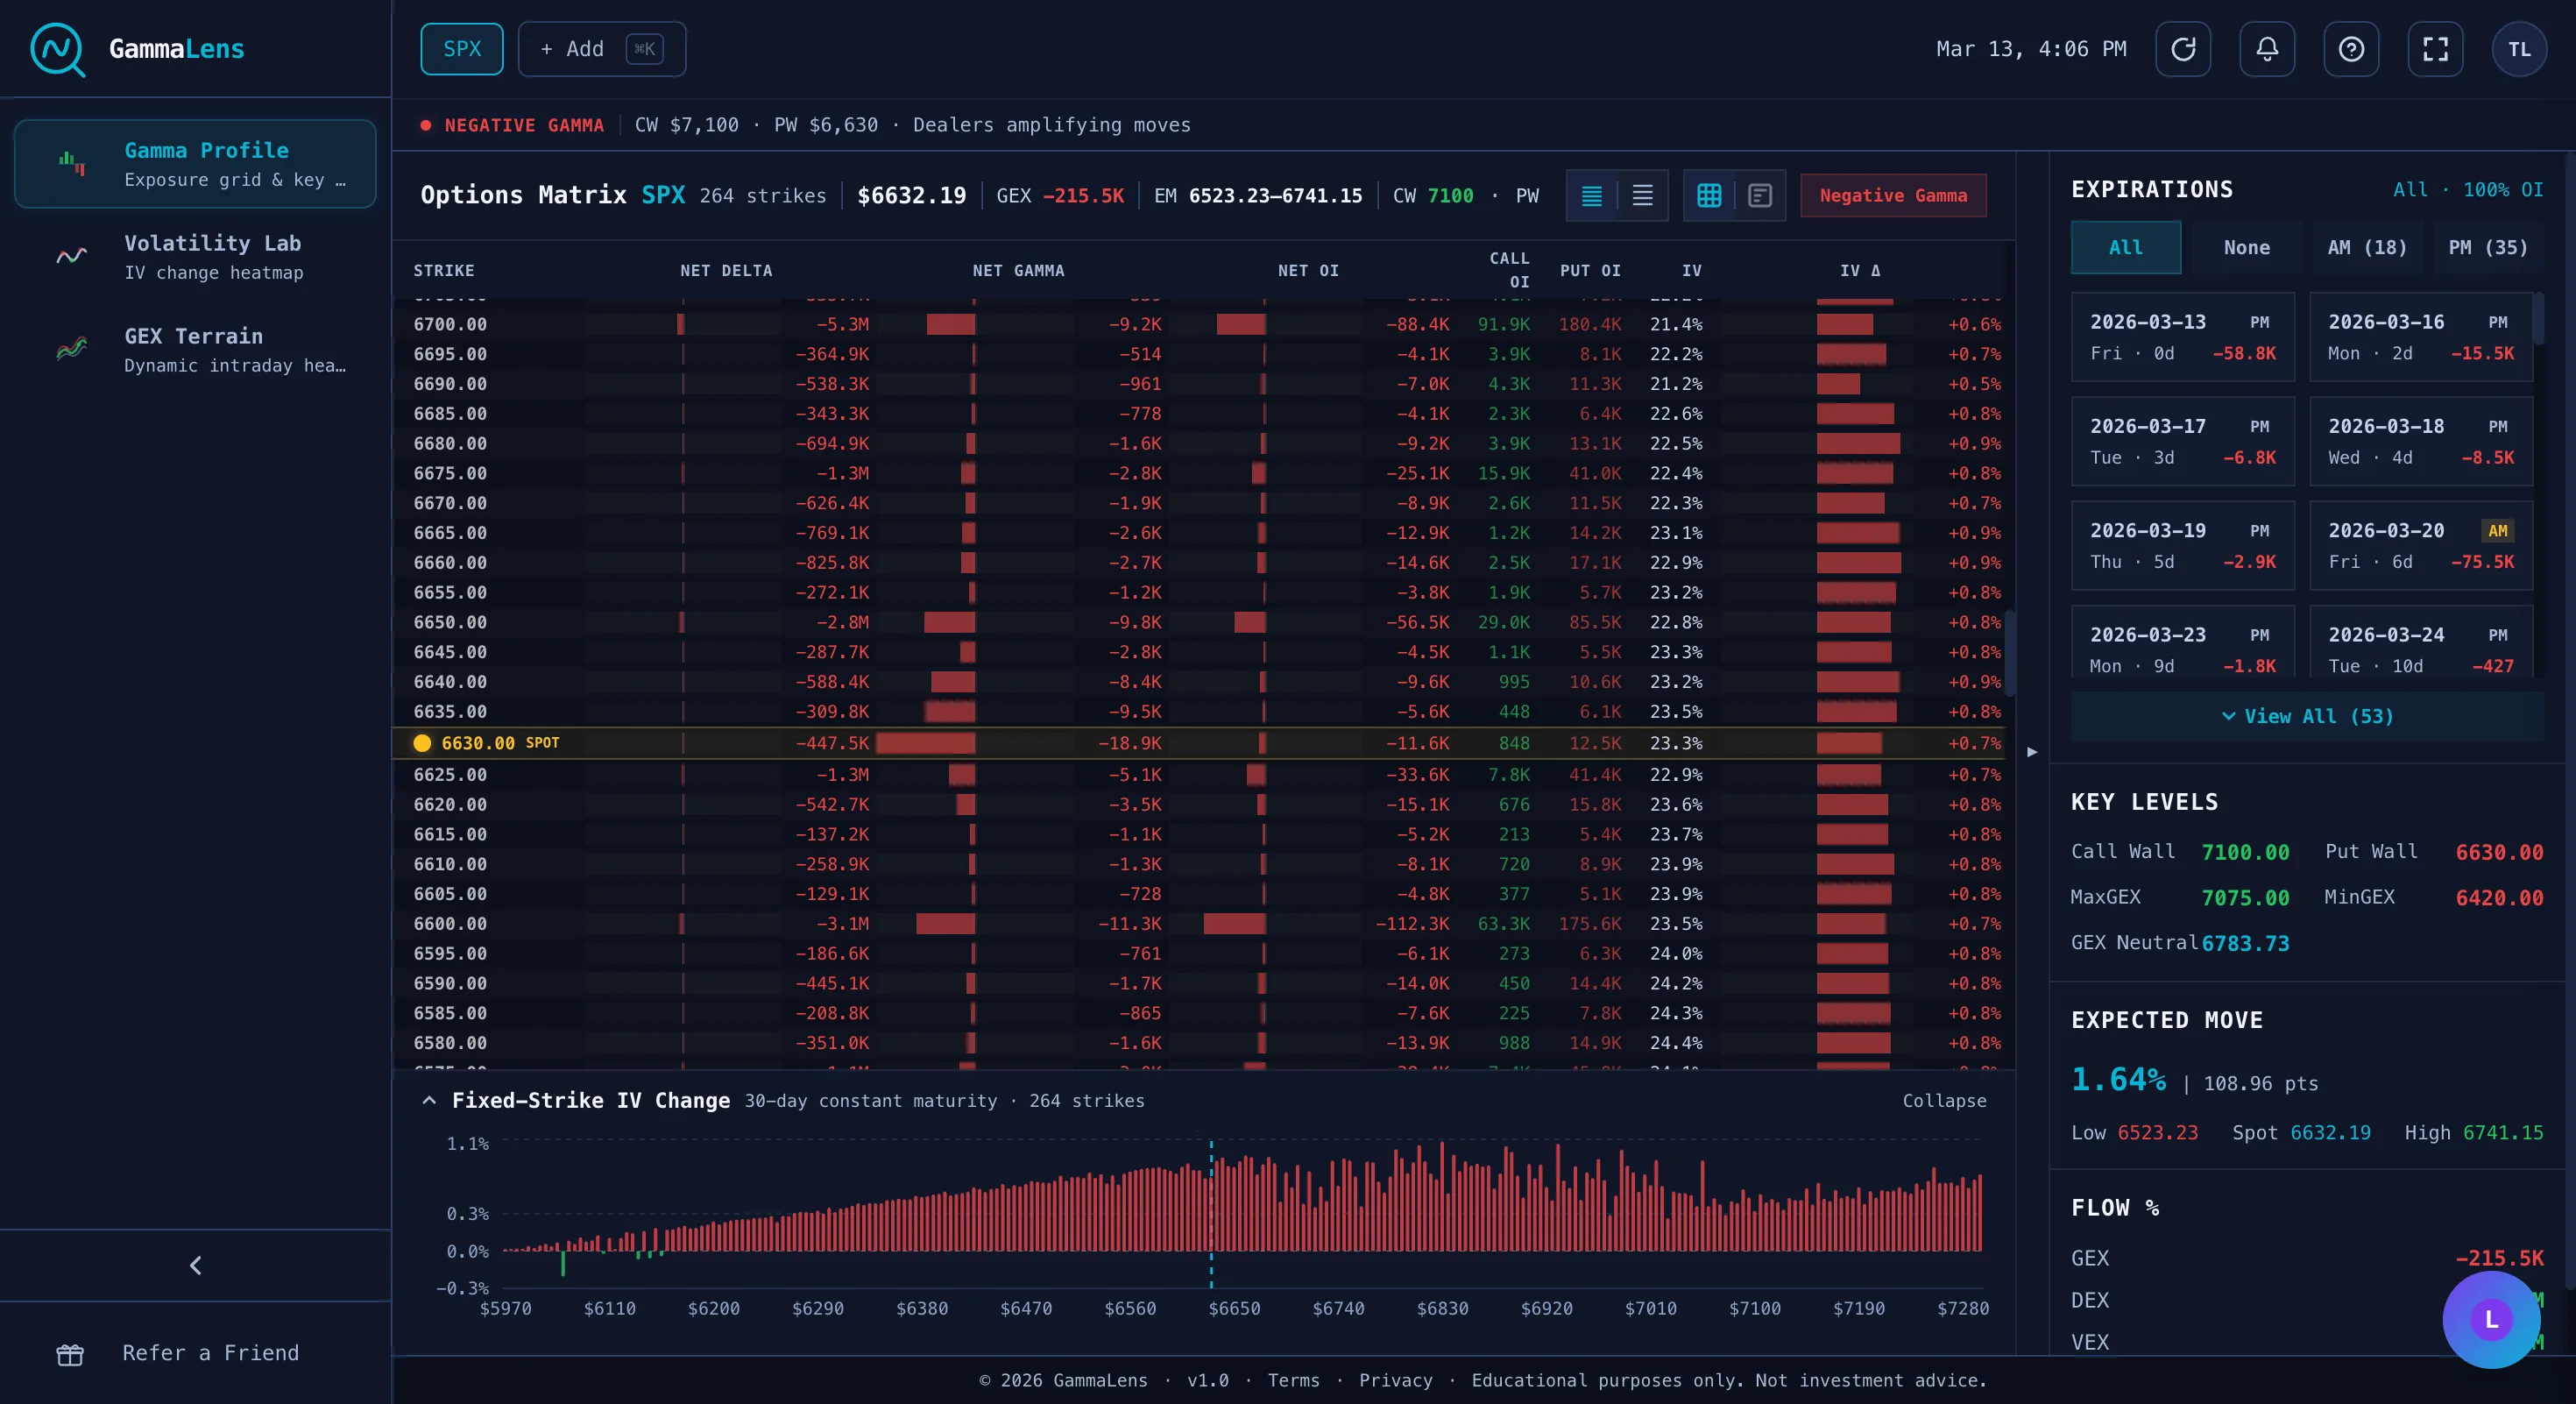Viewport: 2576px width, 1404px height.
Task: Expand View All 53 expirations
Action: point(2306,716)
